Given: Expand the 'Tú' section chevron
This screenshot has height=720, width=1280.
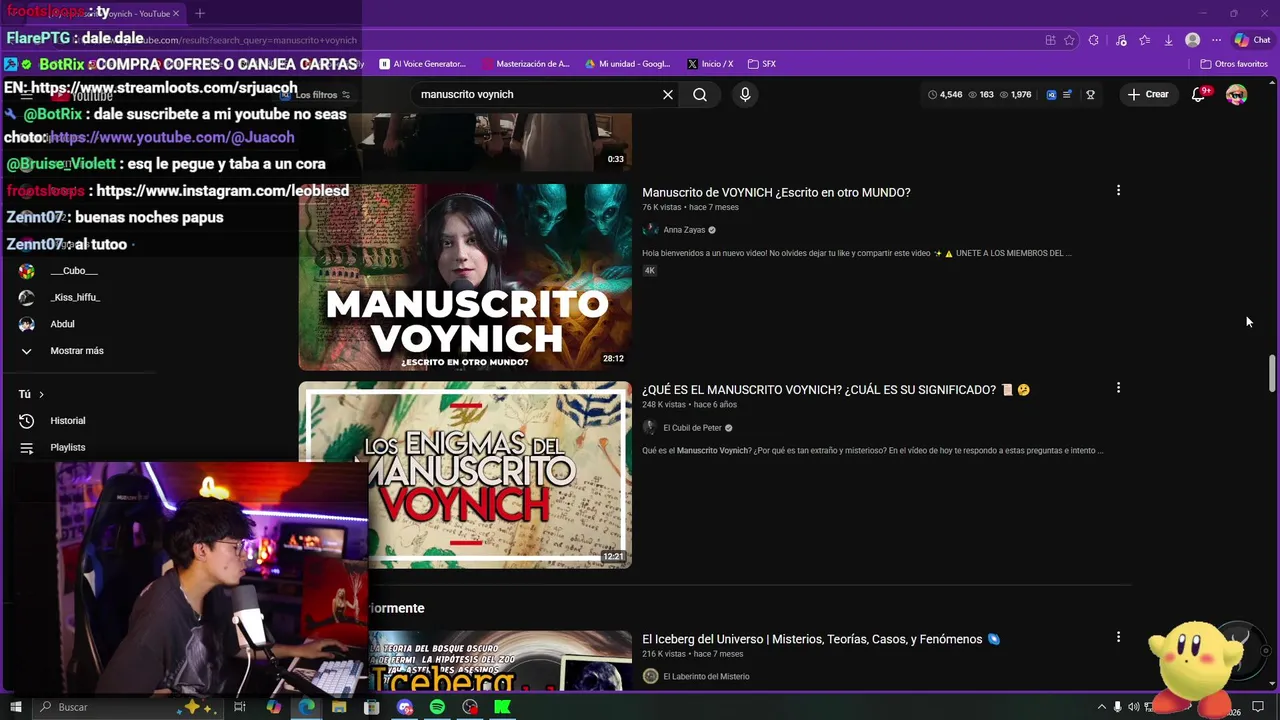Looking at the screenshot, I should [x=41, y=395].
